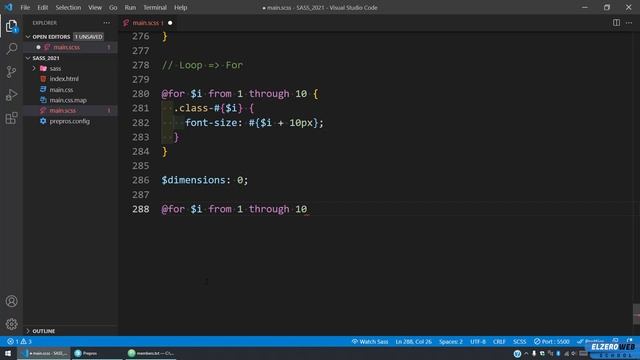
Task: Click the font-size property on line 282
Action: pos(211,123)
